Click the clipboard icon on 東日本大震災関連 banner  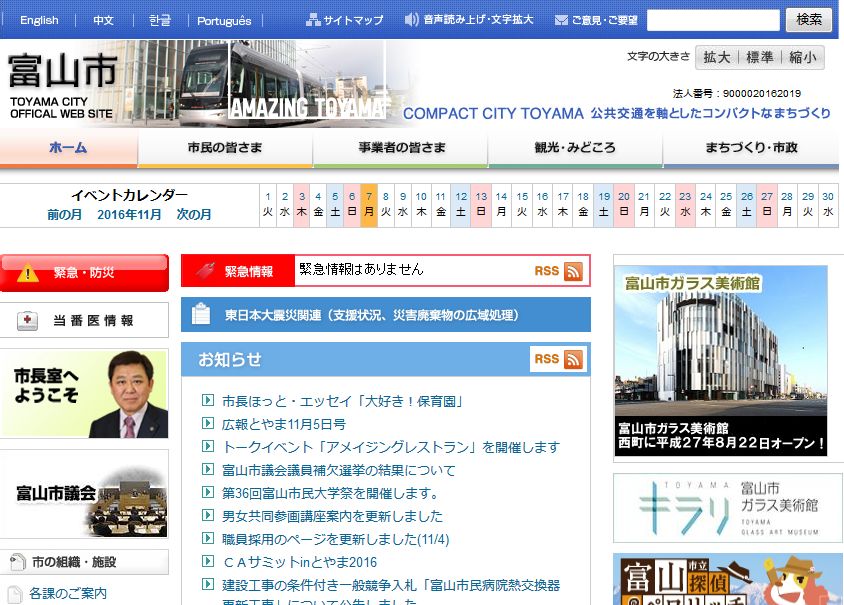[201, 314]
